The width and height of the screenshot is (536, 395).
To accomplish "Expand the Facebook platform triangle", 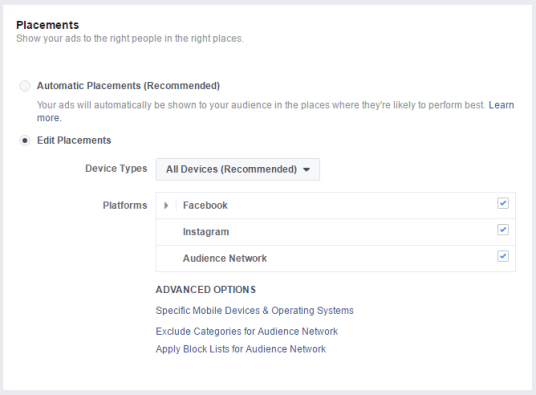I will 166,205.
